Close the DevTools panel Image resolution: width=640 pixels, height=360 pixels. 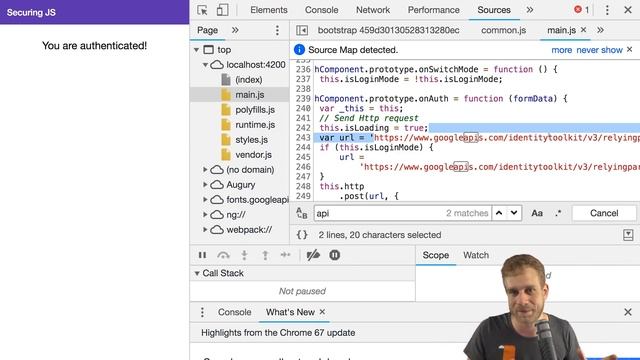tap(628, 10)
